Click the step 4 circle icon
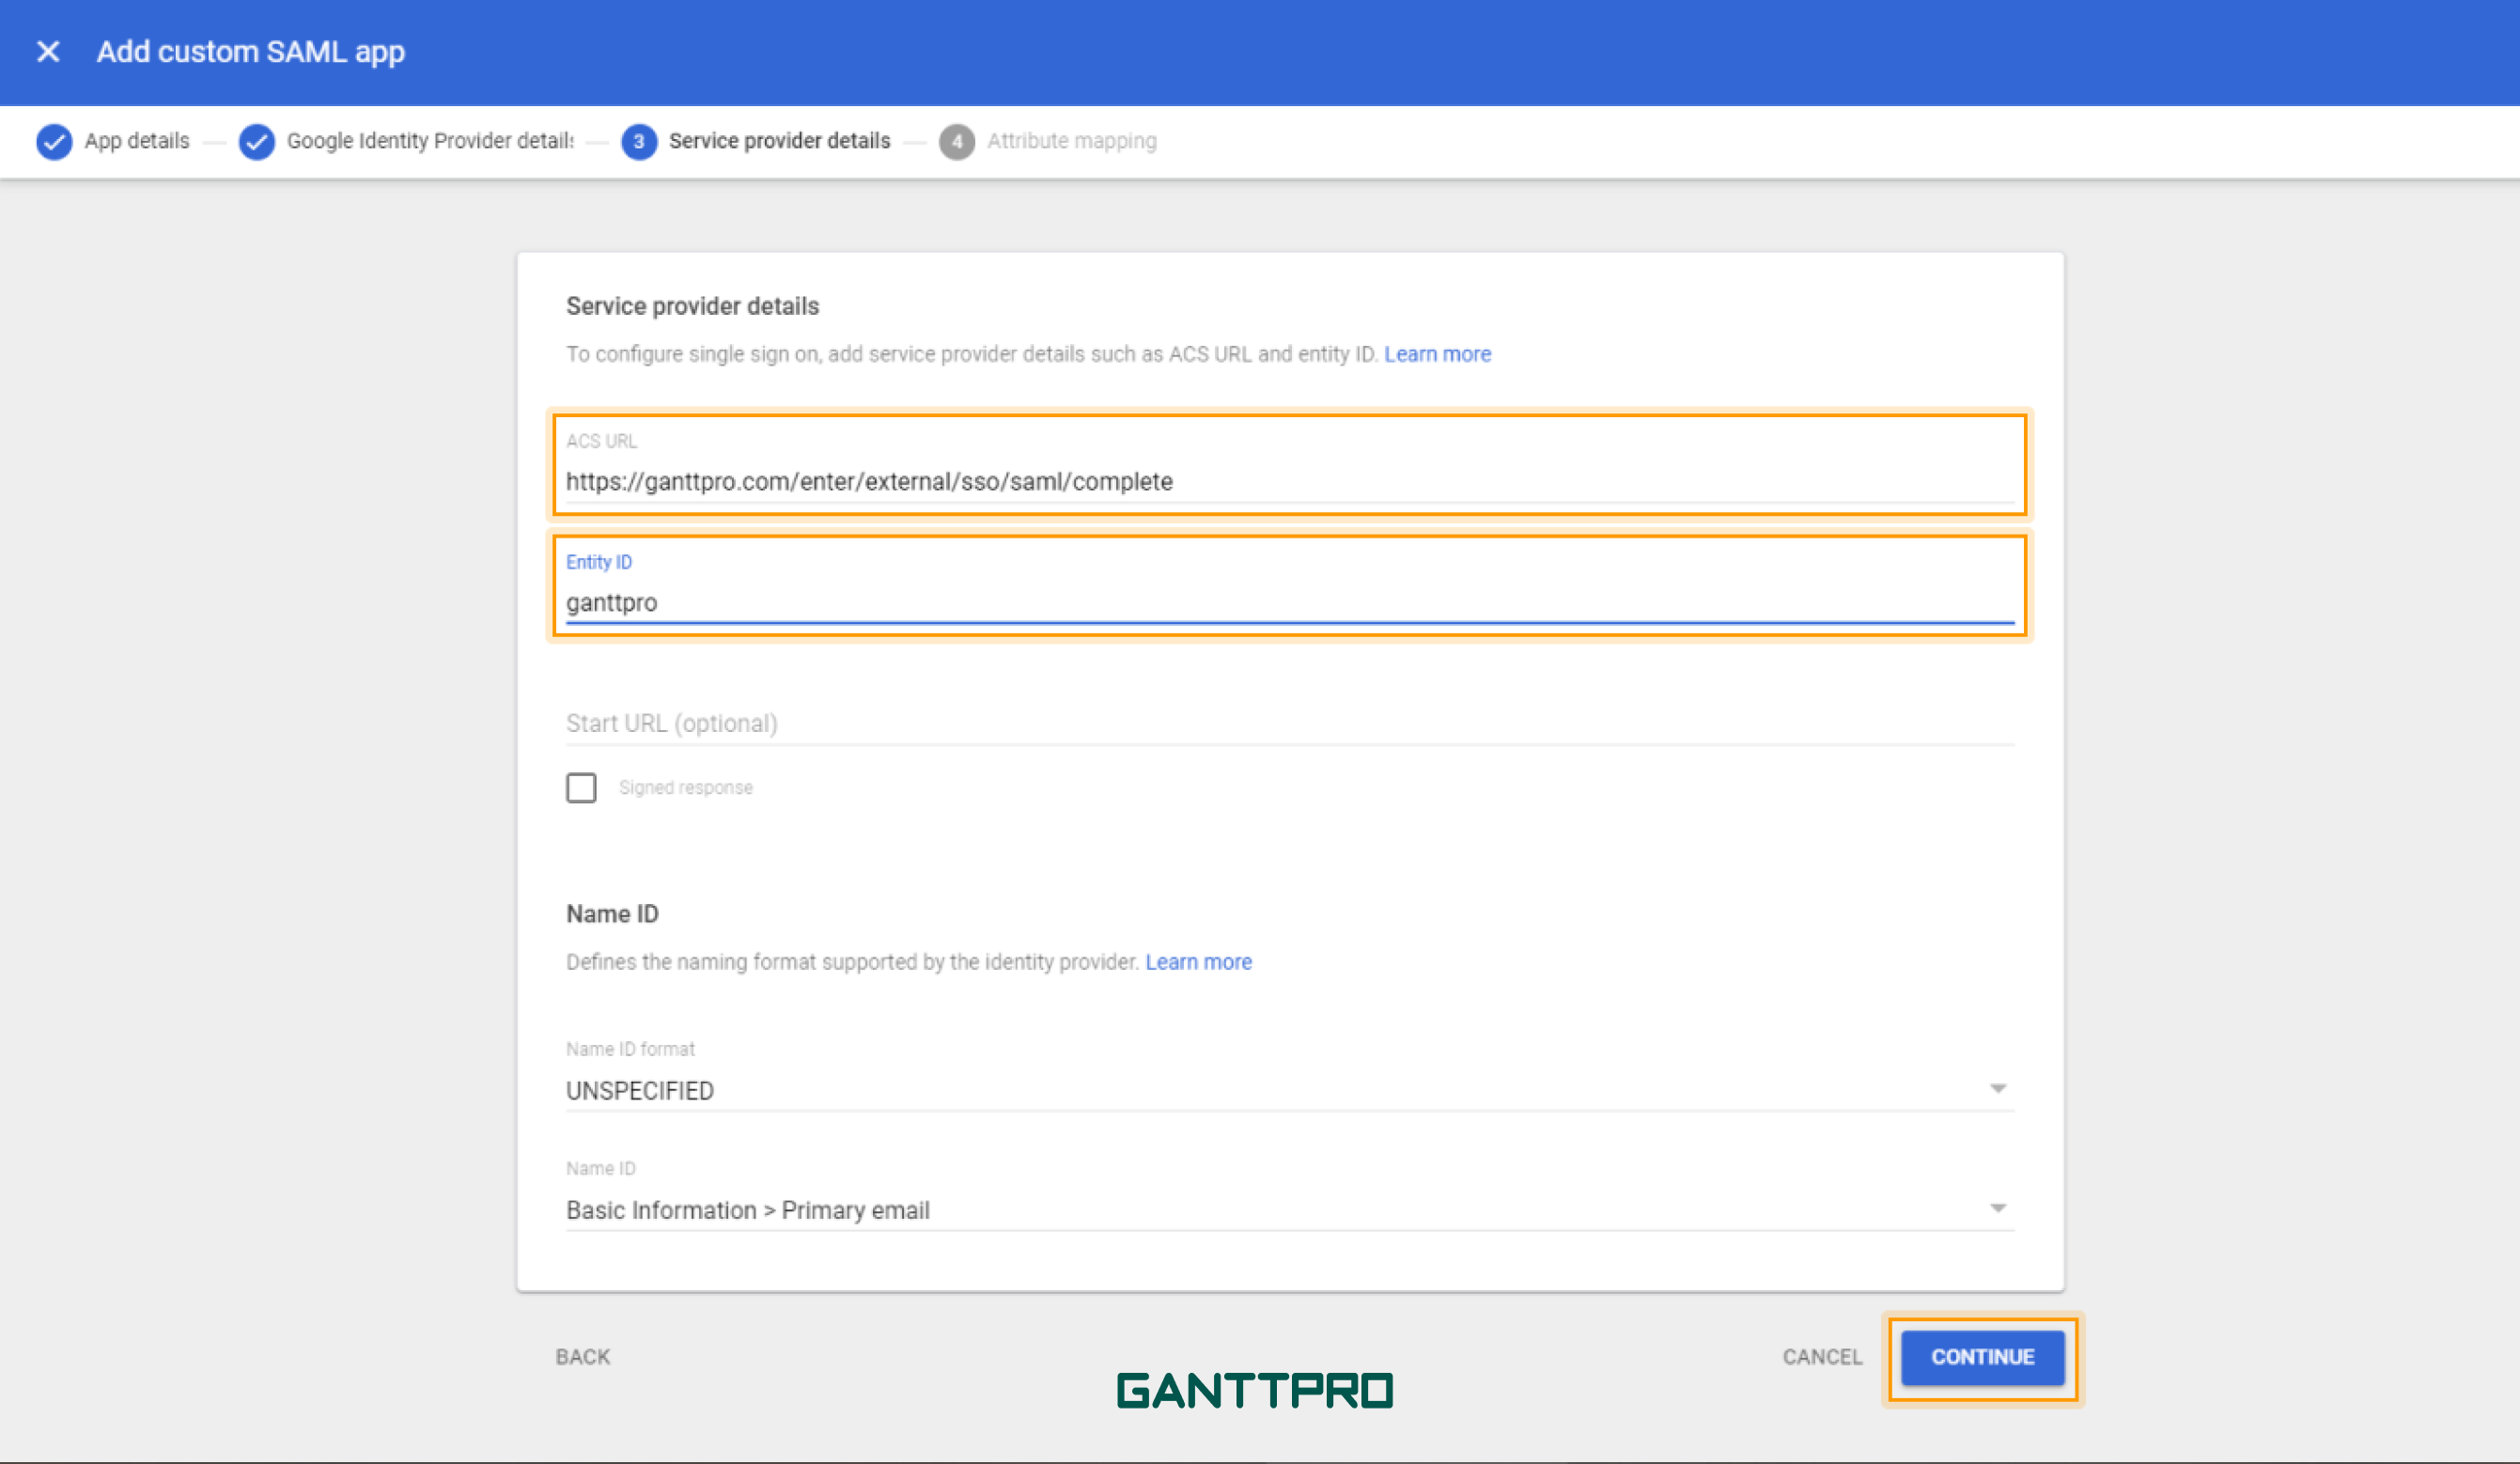The height and width of the screenshot is (1464, 2520). [957, 141]
